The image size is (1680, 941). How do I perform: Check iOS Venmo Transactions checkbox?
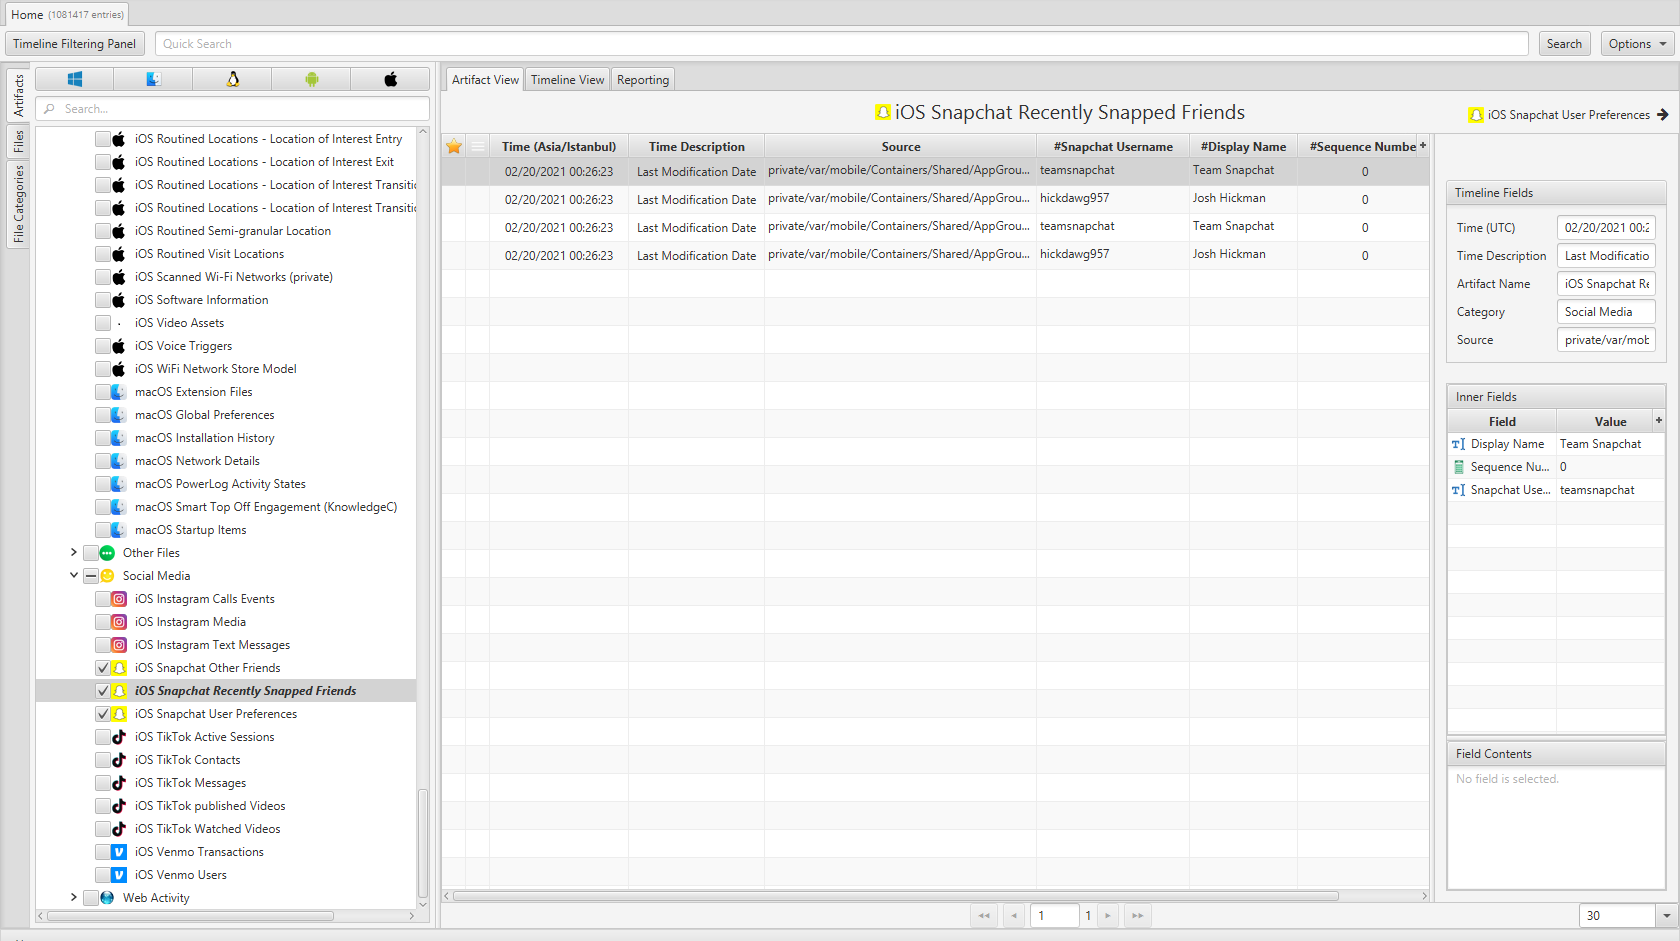pos(103,852)
